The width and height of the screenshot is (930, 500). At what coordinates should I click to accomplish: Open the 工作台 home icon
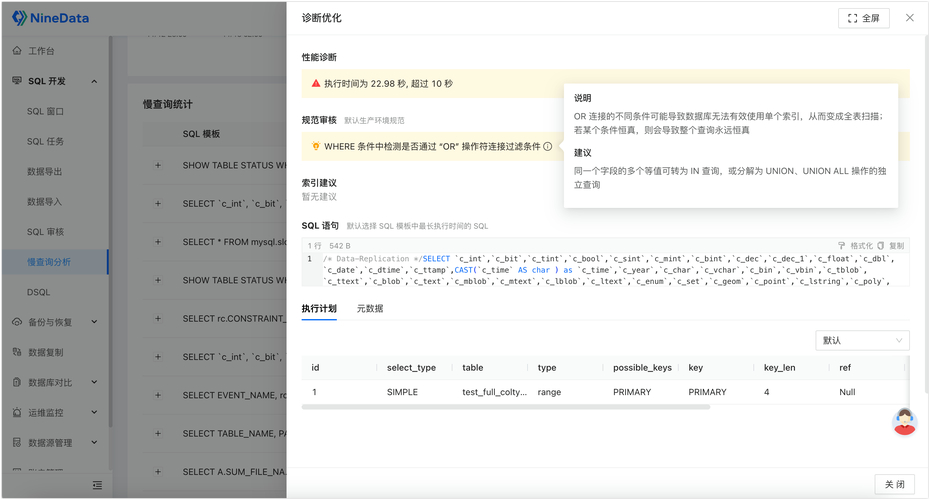17,51
